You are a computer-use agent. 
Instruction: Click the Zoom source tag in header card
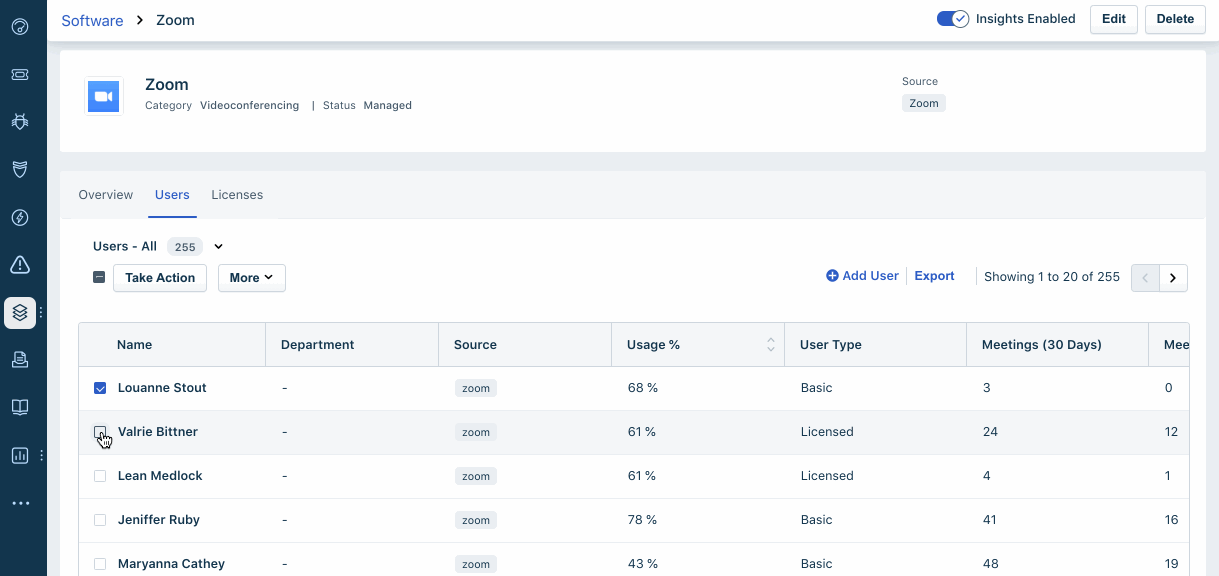pos(924,103)
